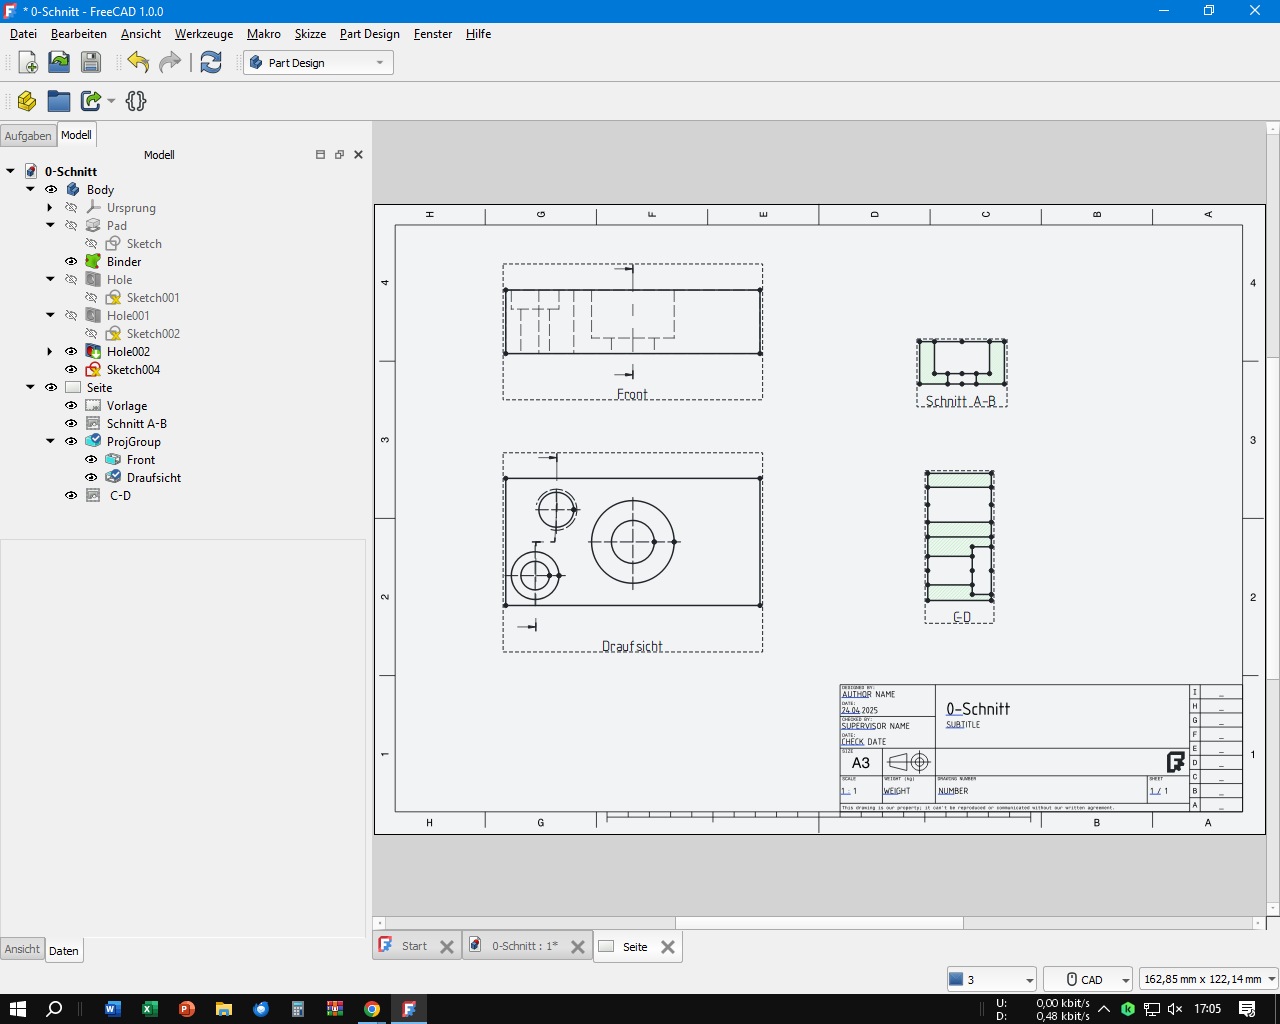Toggle visibility of Body

[x=51, y=189]
